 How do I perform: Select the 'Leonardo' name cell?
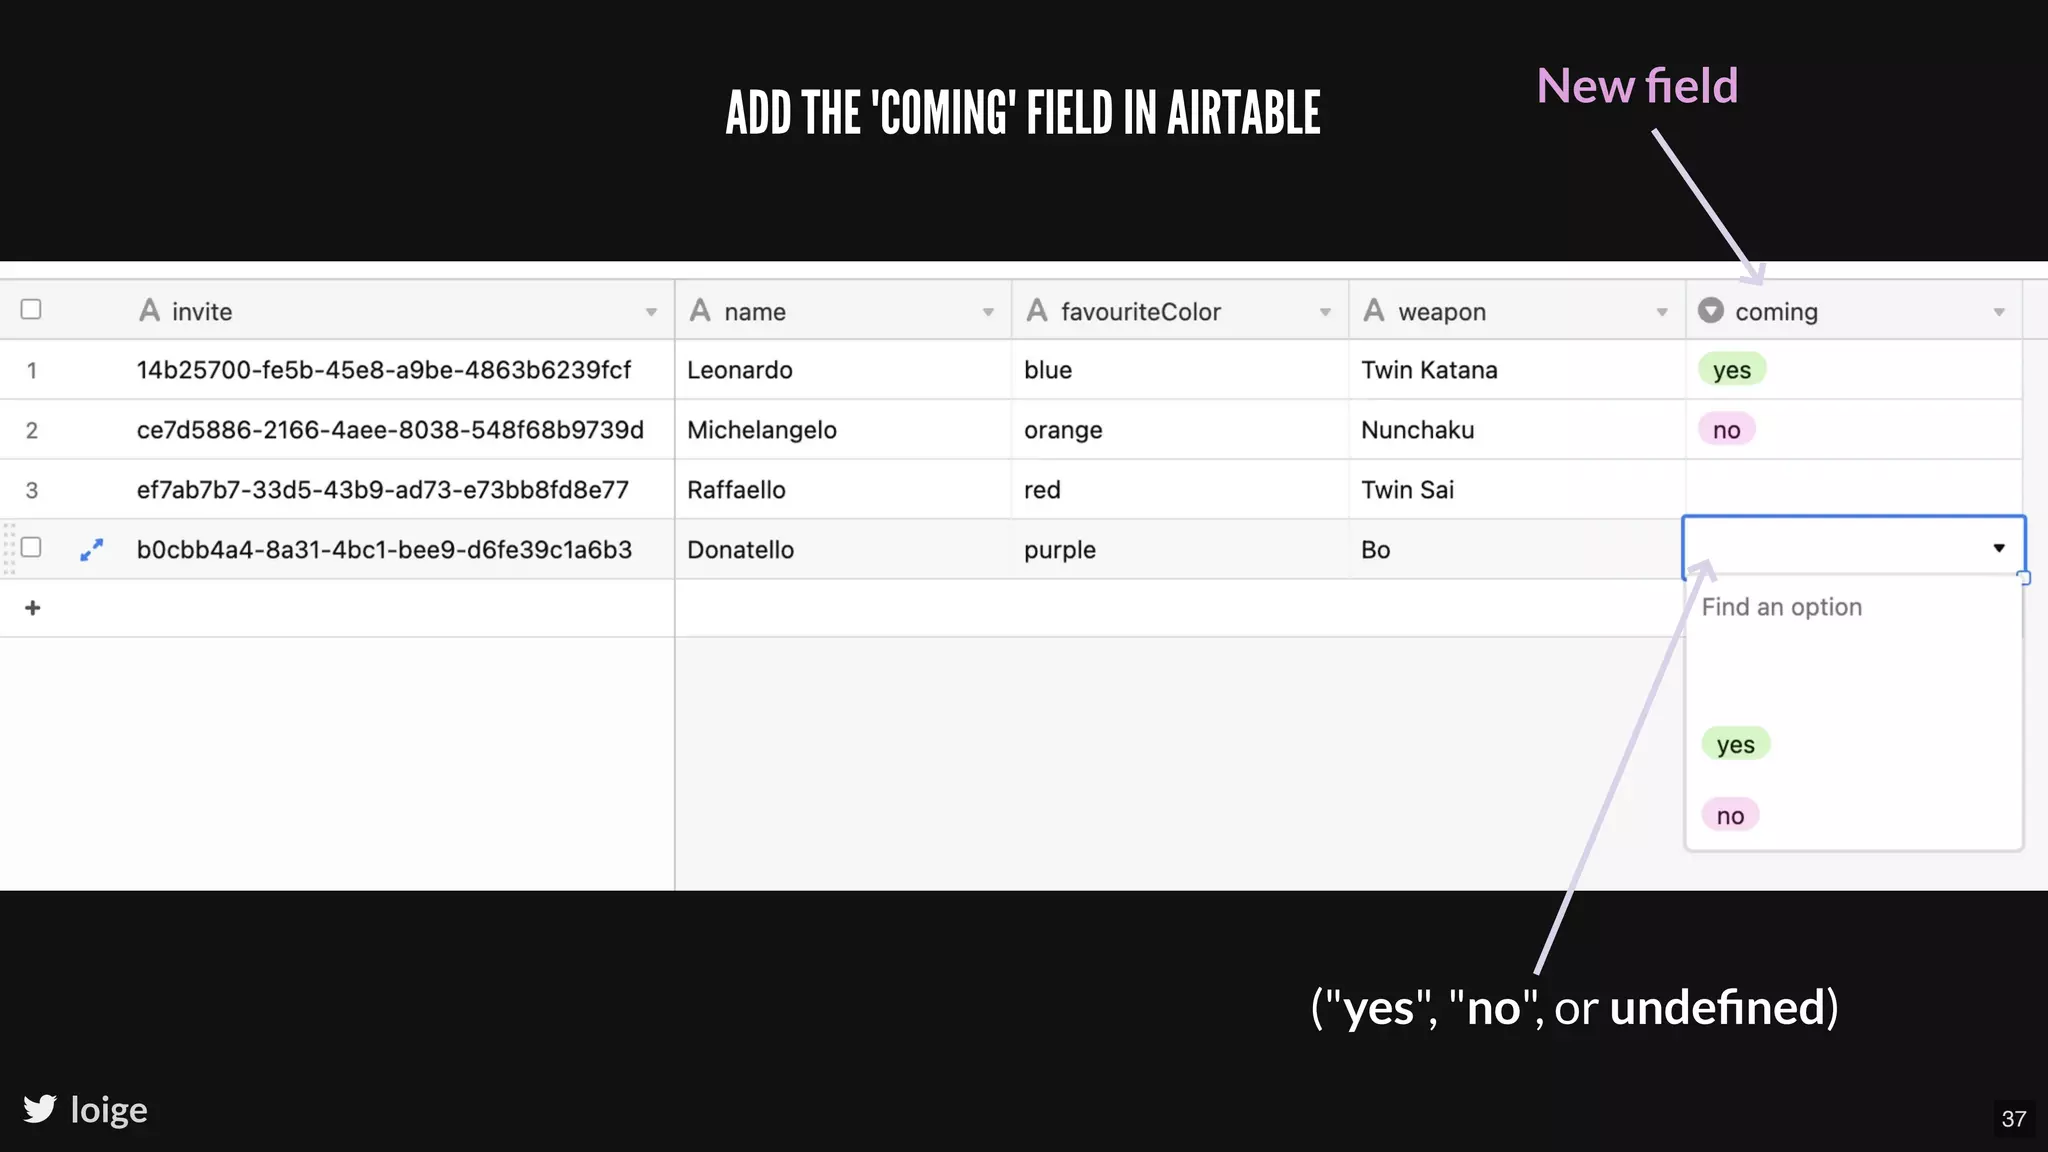pyautogui.click(x=843, y=369)
